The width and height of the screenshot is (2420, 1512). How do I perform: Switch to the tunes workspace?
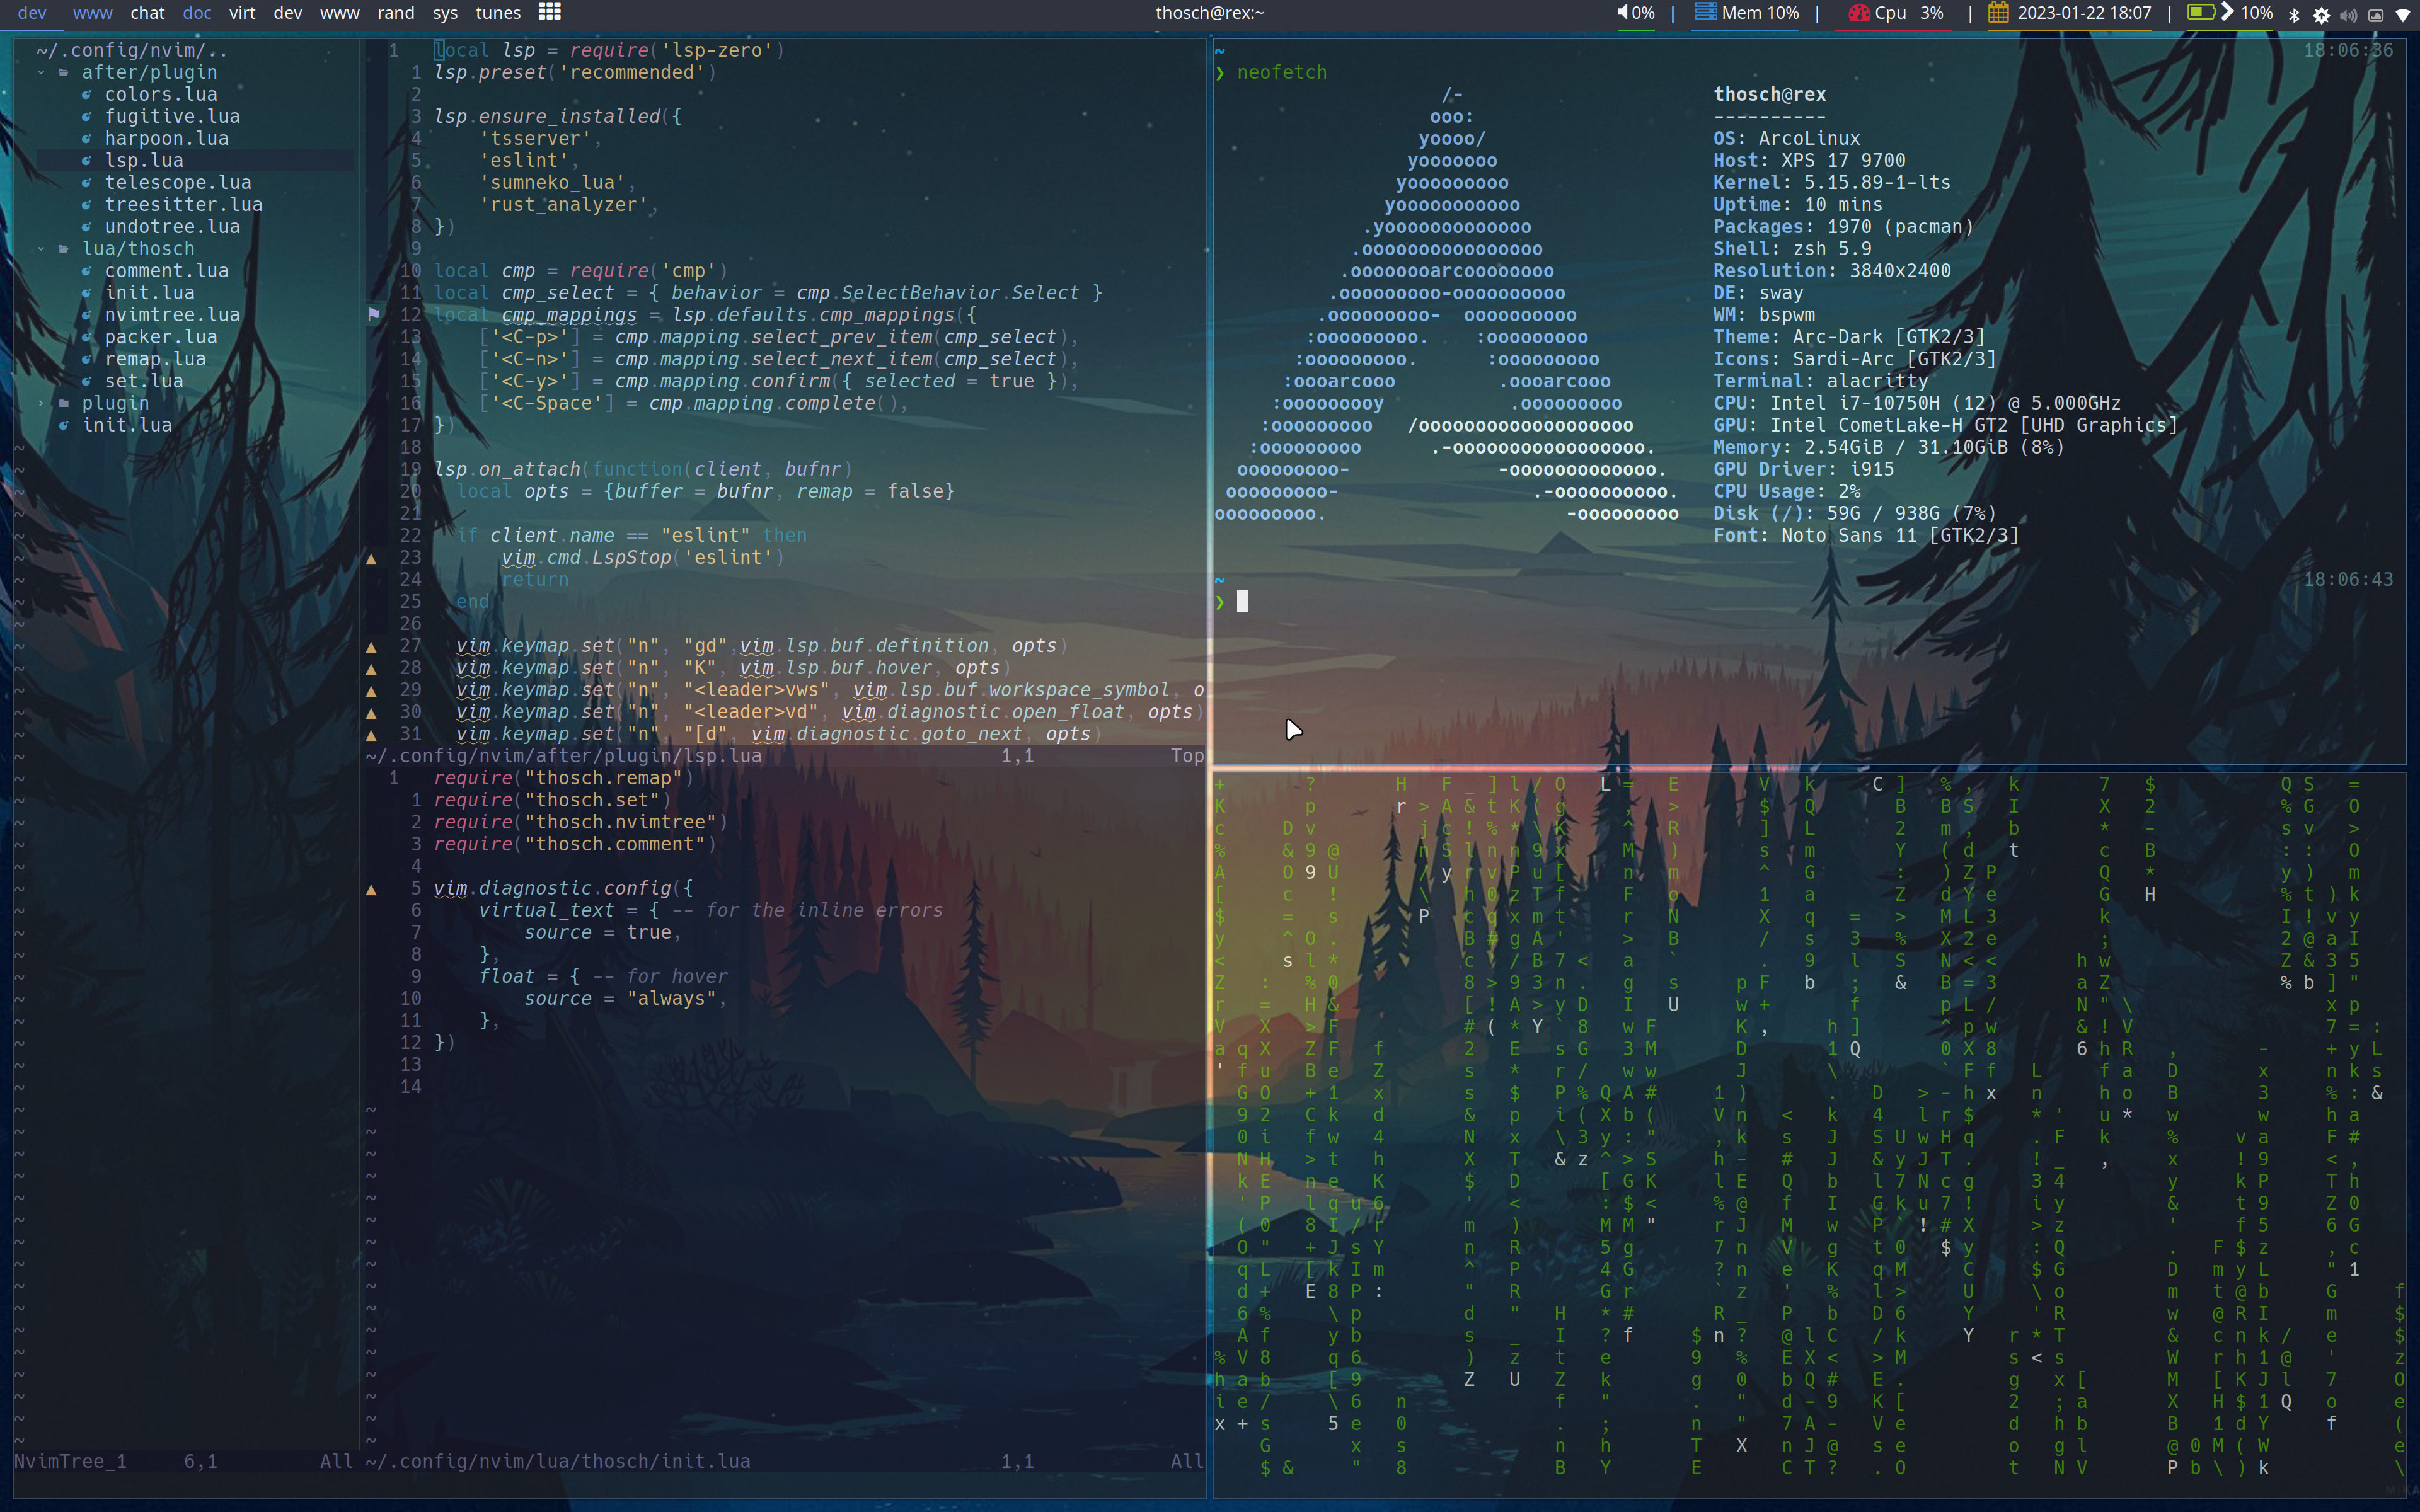tap(497, 13)
